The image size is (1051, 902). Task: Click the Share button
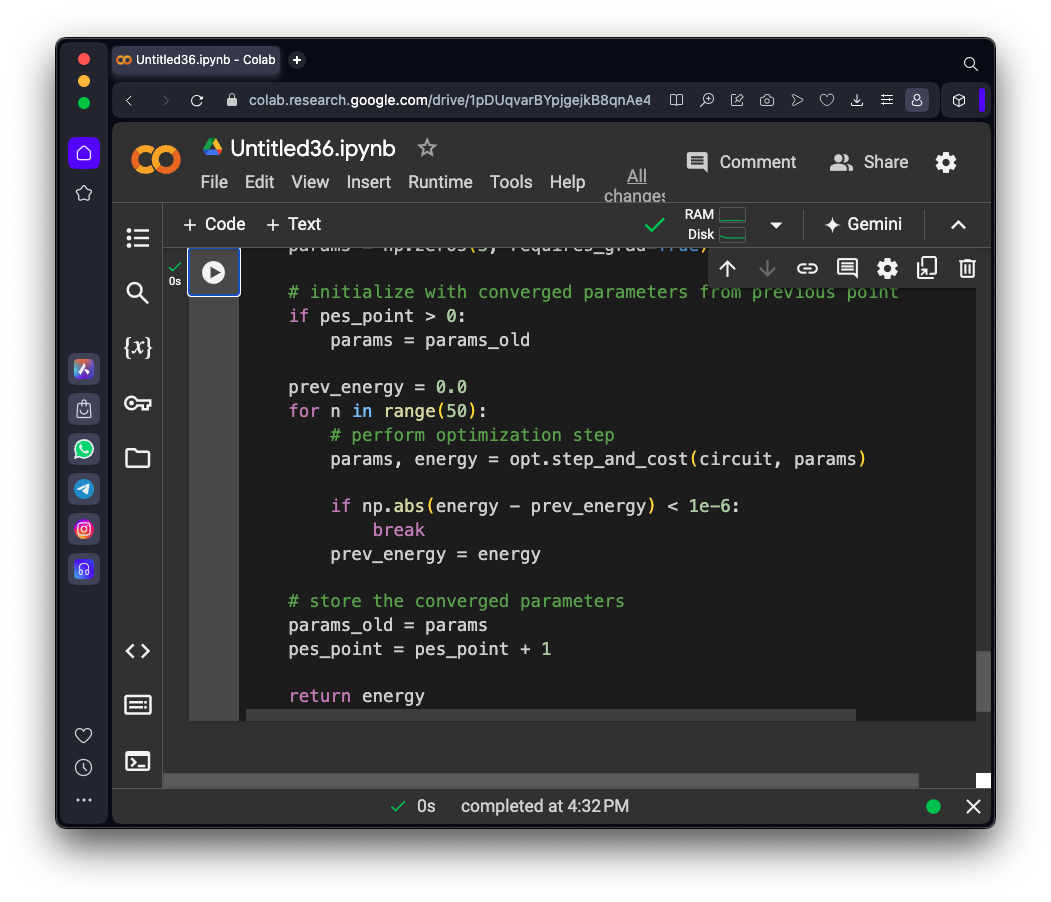tap(869, 162)
